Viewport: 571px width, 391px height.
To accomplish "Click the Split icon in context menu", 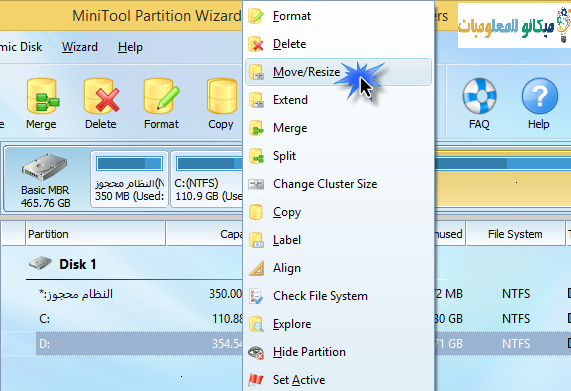I will 256,156.
